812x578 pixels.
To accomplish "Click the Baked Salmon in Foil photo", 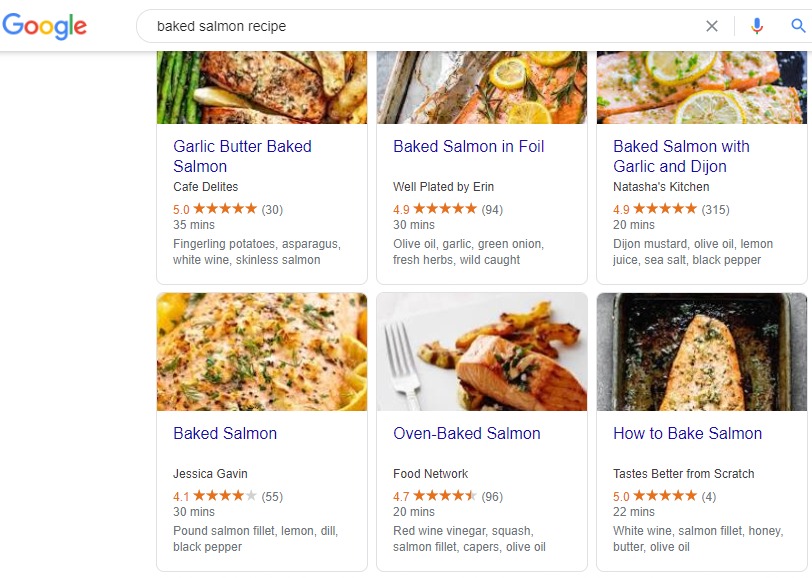I will [x=482, y=88].
